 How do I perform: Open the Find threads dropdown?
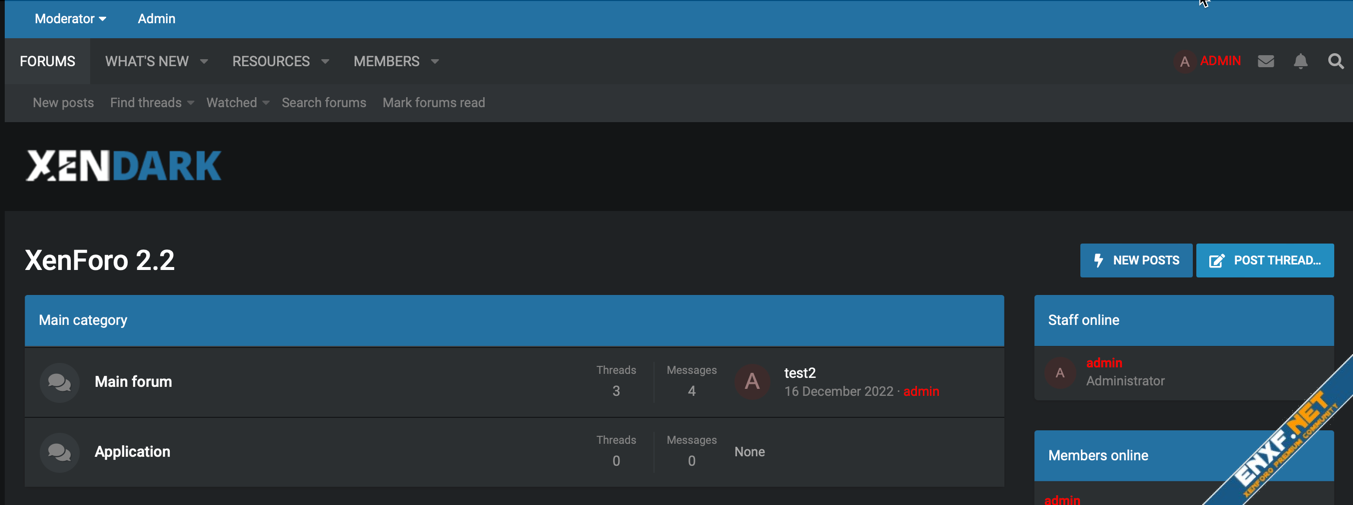[152, 103]
